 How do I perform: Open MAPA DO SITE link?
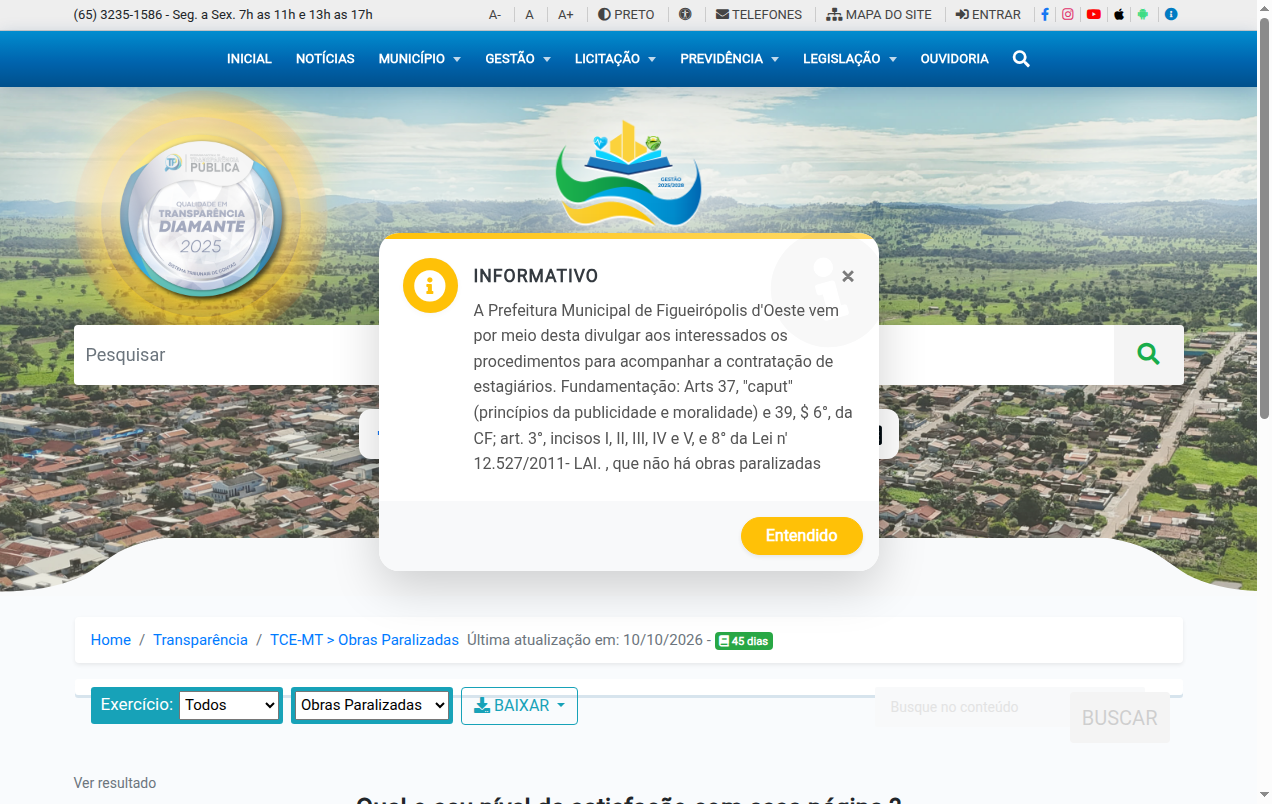(x=879, y=15)
